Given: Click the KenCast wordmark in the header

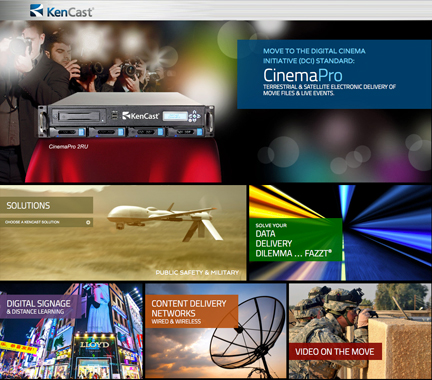Looking at the screenshot, I should point(70,12).
